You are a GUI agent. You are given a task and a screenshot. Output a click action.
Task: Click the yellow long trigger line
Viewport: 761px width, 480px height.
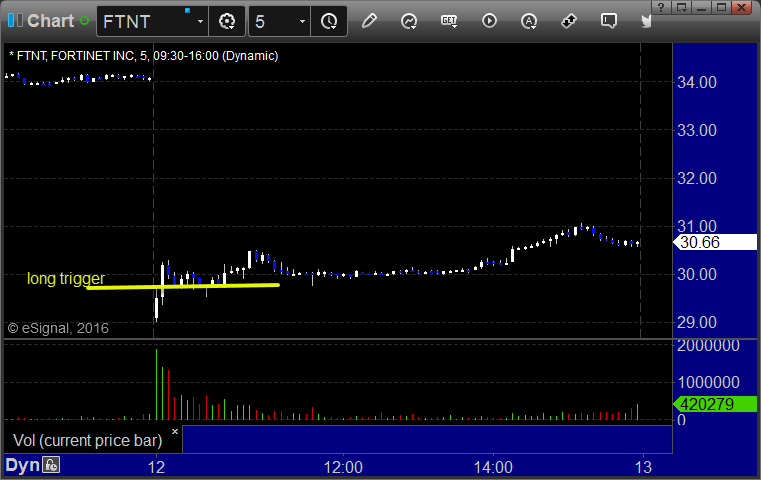183,286
